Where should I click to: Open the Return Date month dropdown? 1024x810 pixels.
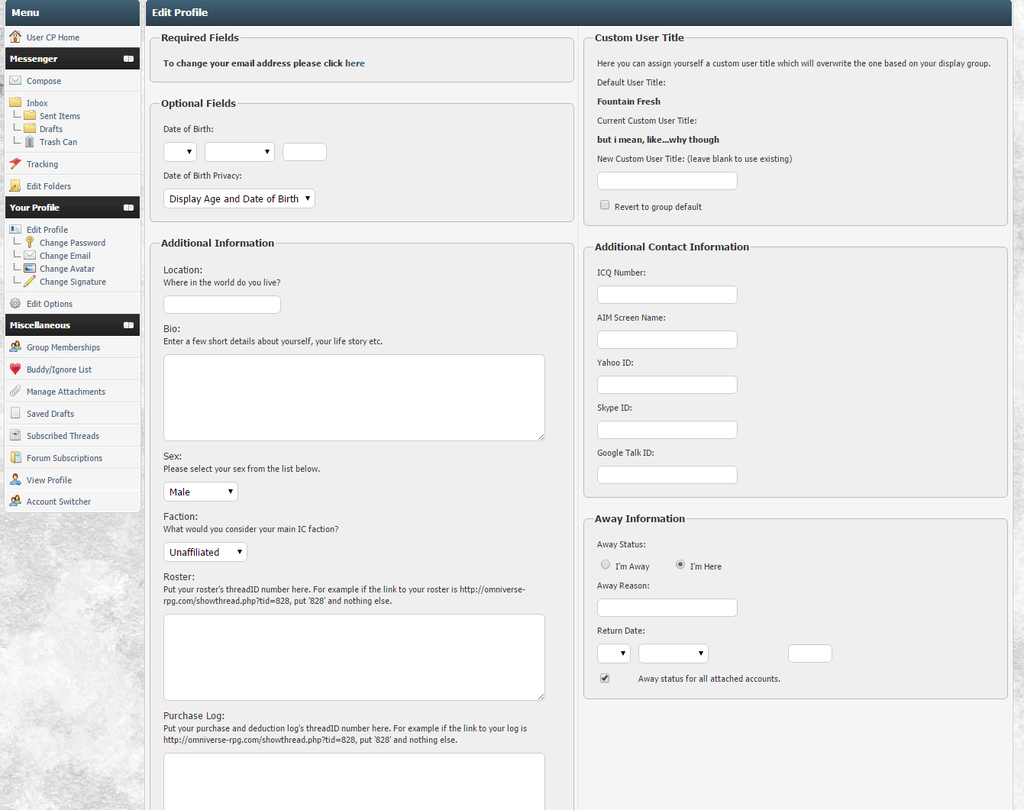[673, 653]
